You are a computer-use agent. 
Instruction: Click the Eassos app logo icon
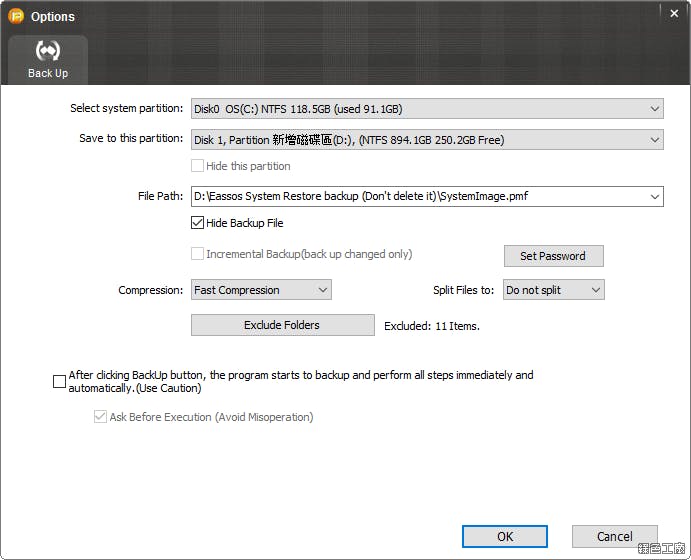click(16, 16)
